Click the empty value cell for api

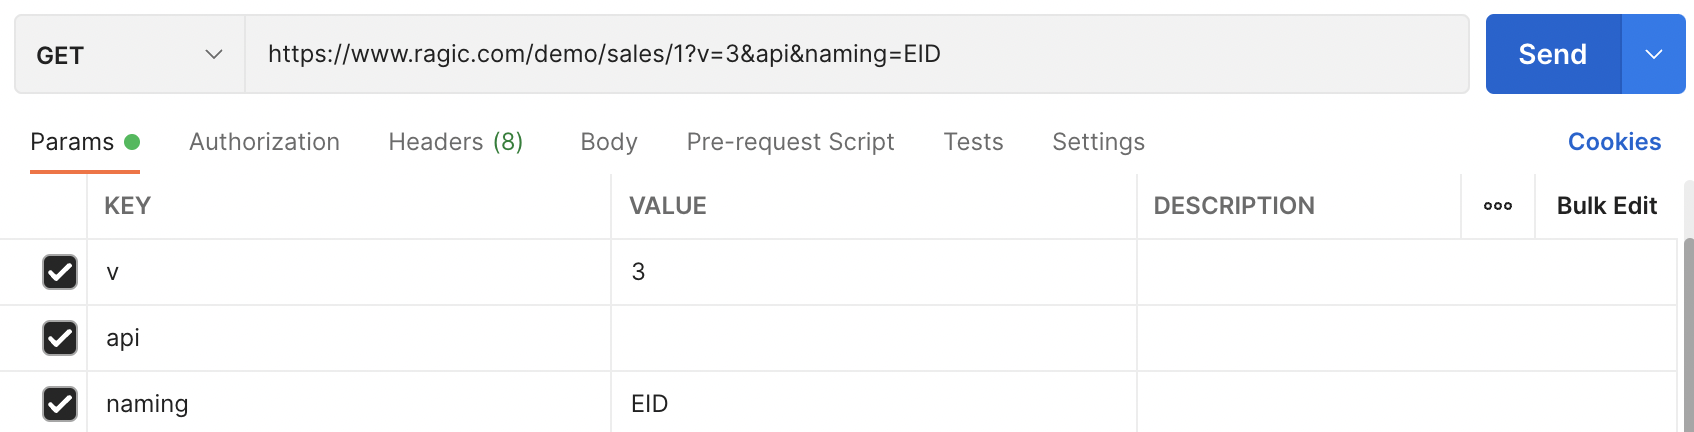click(x=872, y=338)
